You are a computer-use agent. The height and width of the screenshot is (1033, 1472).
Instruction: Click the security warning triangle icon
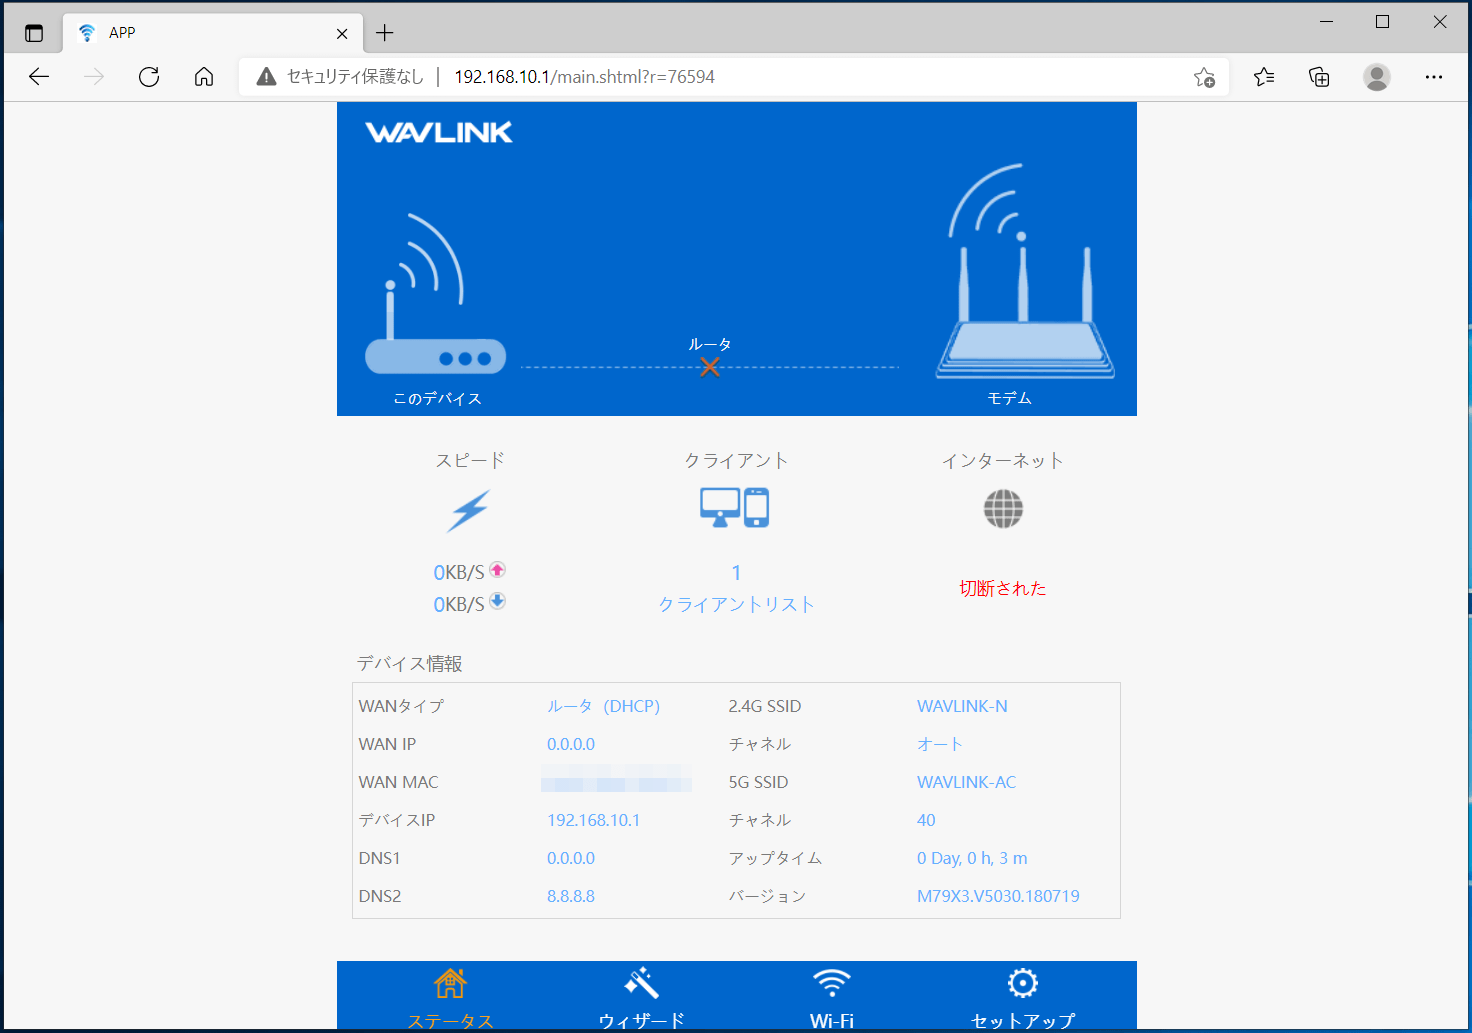[x=266, y=77]
